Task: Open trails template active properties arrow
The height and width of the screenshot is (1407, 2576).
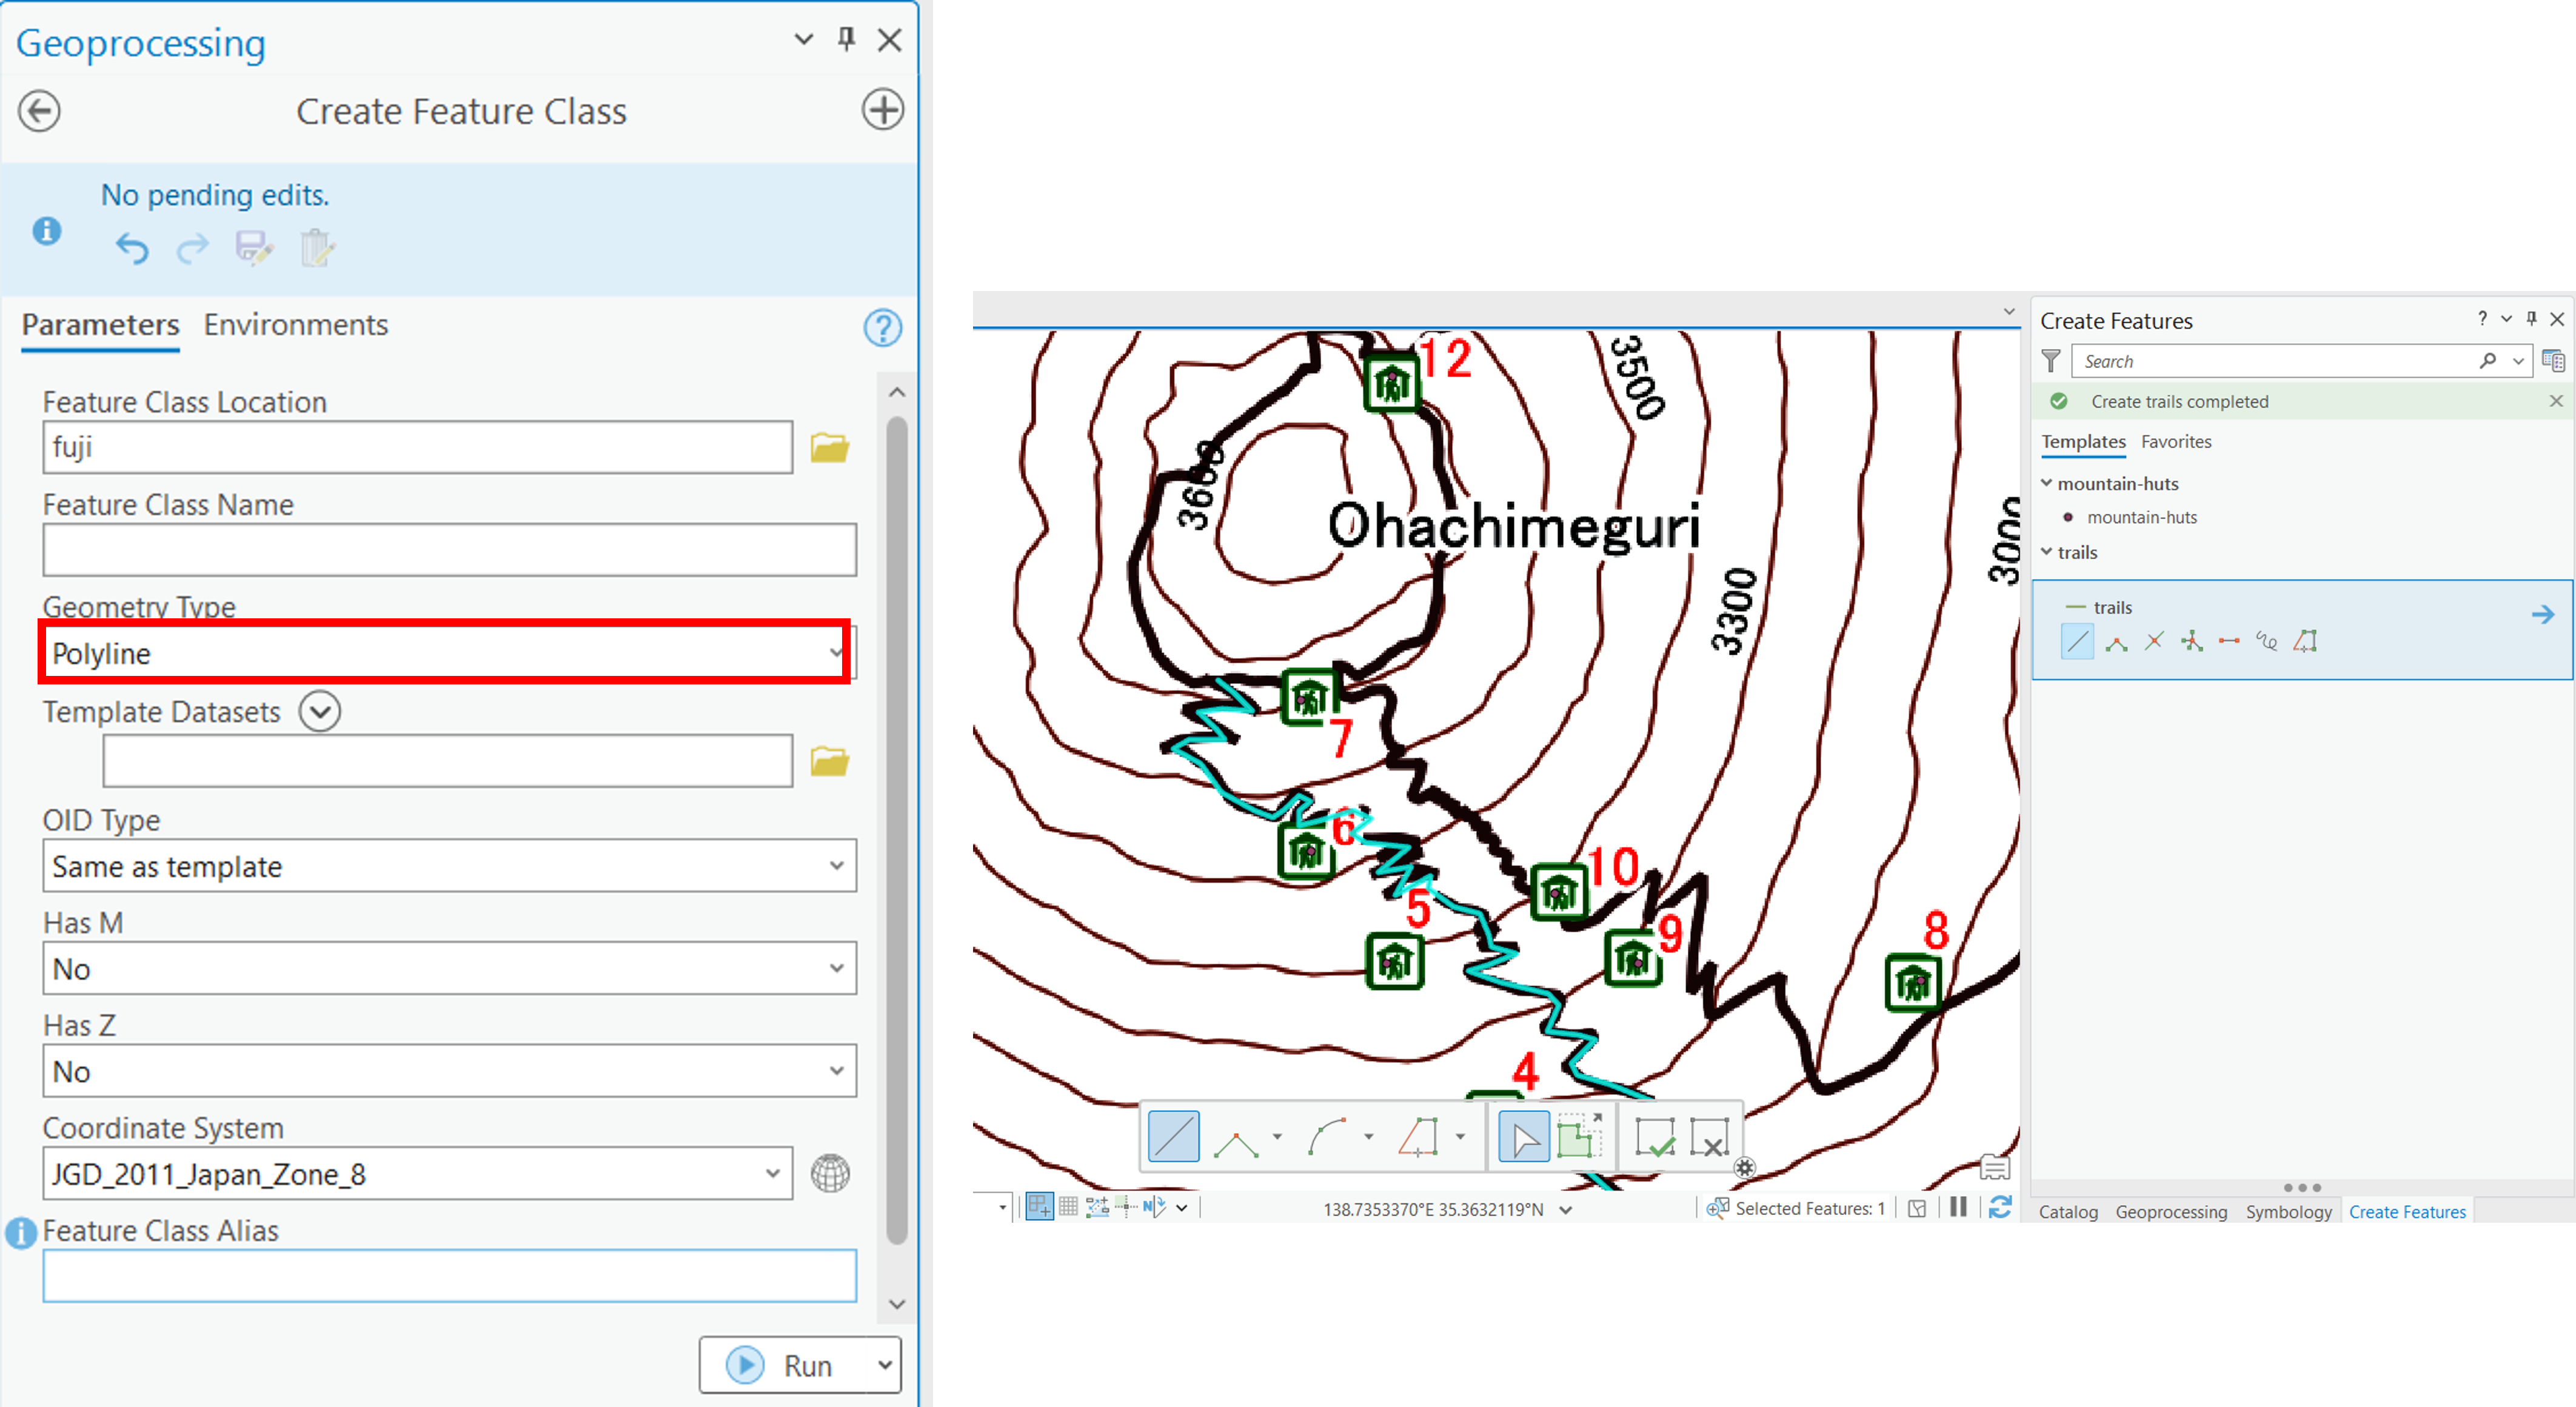Action: (2543, 614)
